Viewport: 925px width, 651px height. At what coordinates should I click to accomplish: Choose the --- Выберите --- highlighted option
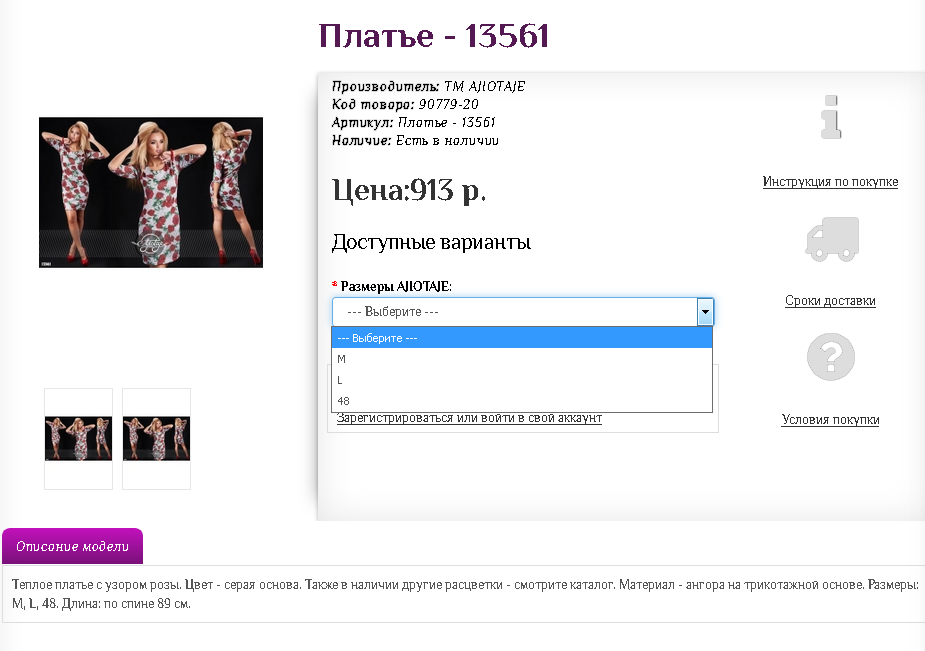coord(522,338)
